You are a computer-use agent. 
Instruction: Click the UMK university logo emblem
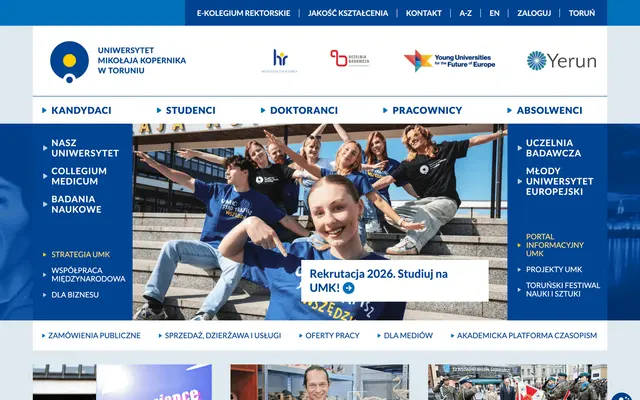pyautogui.click(x=69, y=62)
